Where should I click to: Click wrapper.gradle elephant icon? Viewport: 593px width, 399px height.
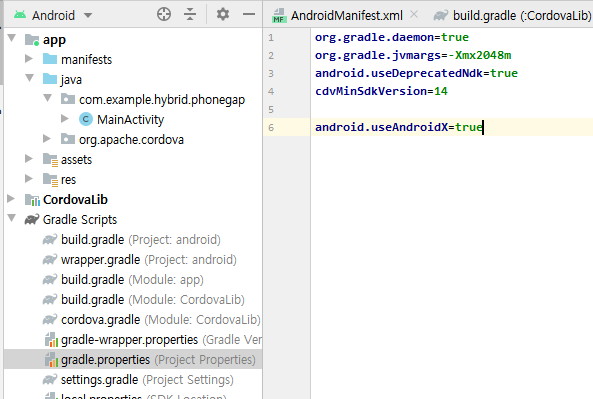point(50,259)
